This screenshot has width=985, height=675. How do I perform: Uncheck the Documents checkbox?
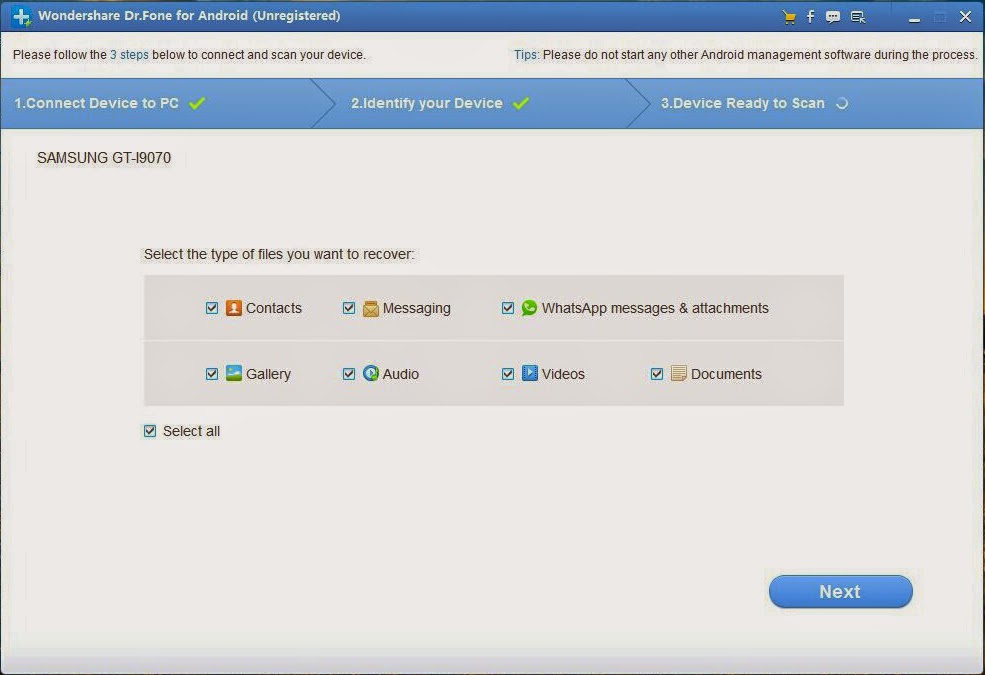tap(656, 374)
